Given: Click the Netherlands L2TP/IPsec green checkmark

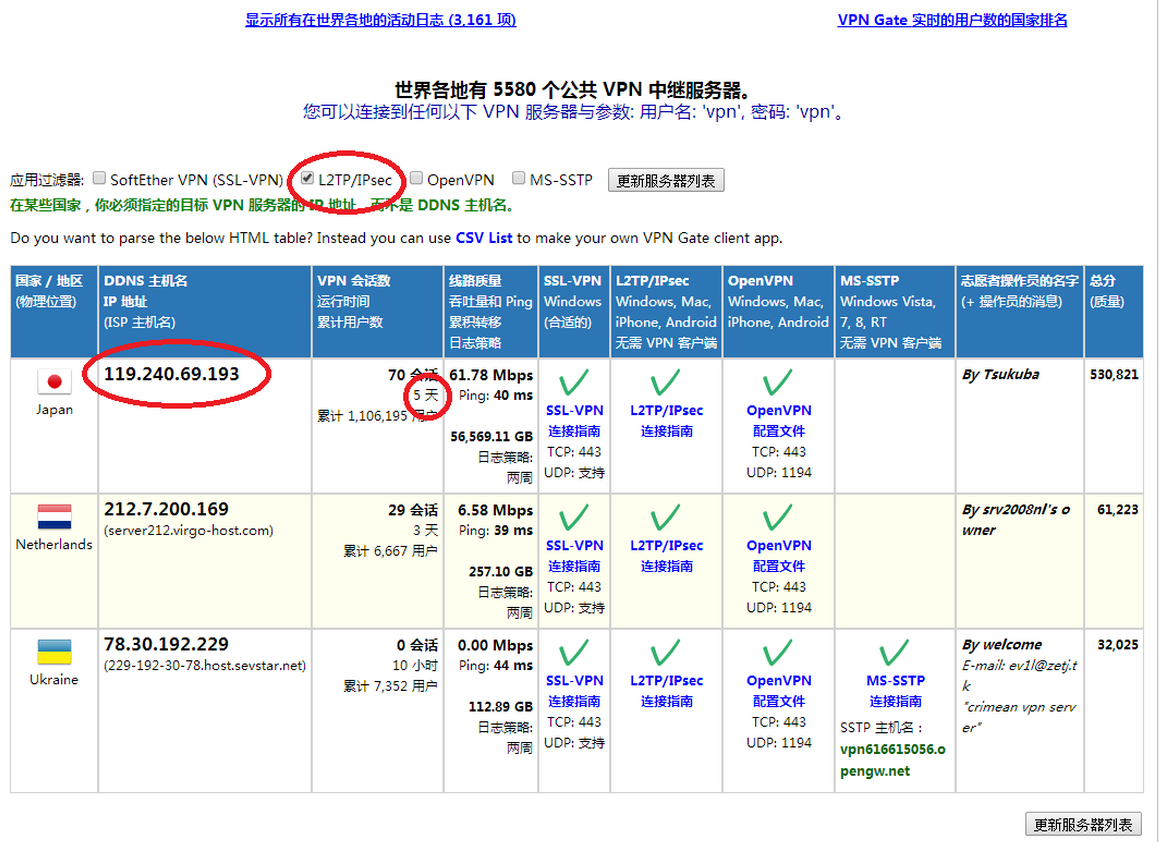Looking at the screenshot, I should point(665,517).
